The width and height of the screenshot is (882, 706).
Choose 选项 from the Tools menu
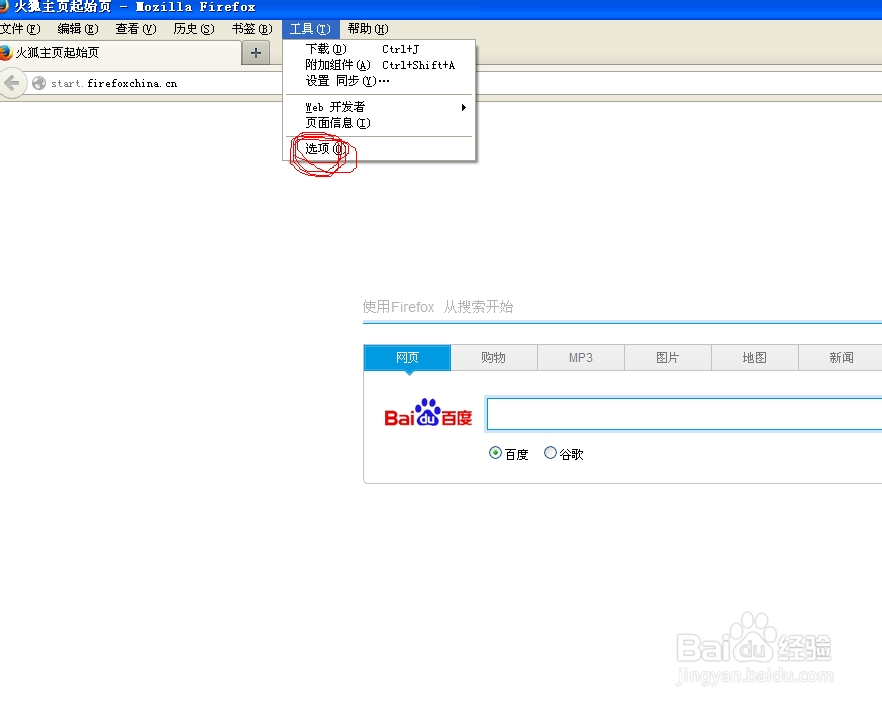point(380,149)
